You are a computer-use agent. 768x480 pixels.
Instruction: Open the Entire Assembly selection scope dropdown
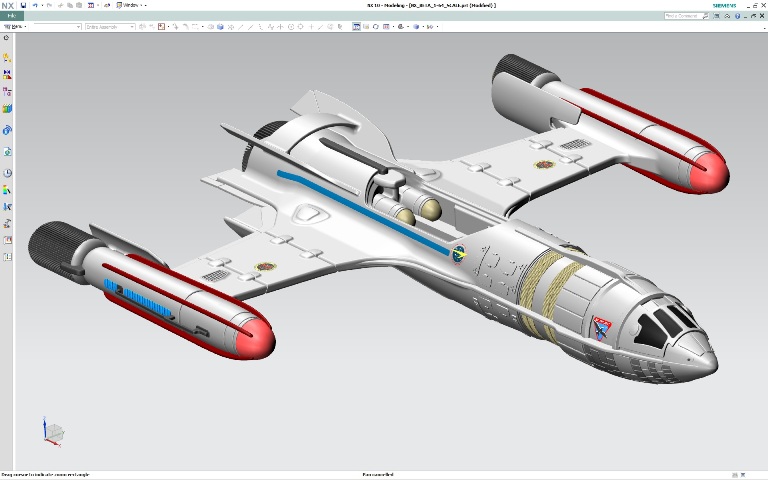[x=109, y=27]
